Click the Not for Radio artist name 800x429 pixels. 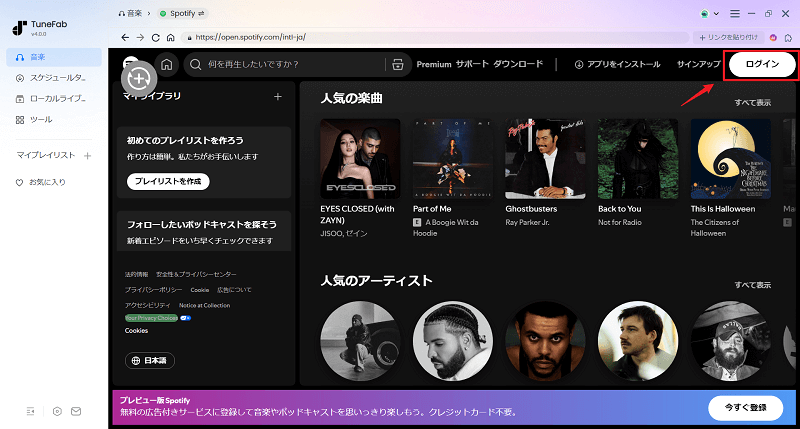pos(619,222)
